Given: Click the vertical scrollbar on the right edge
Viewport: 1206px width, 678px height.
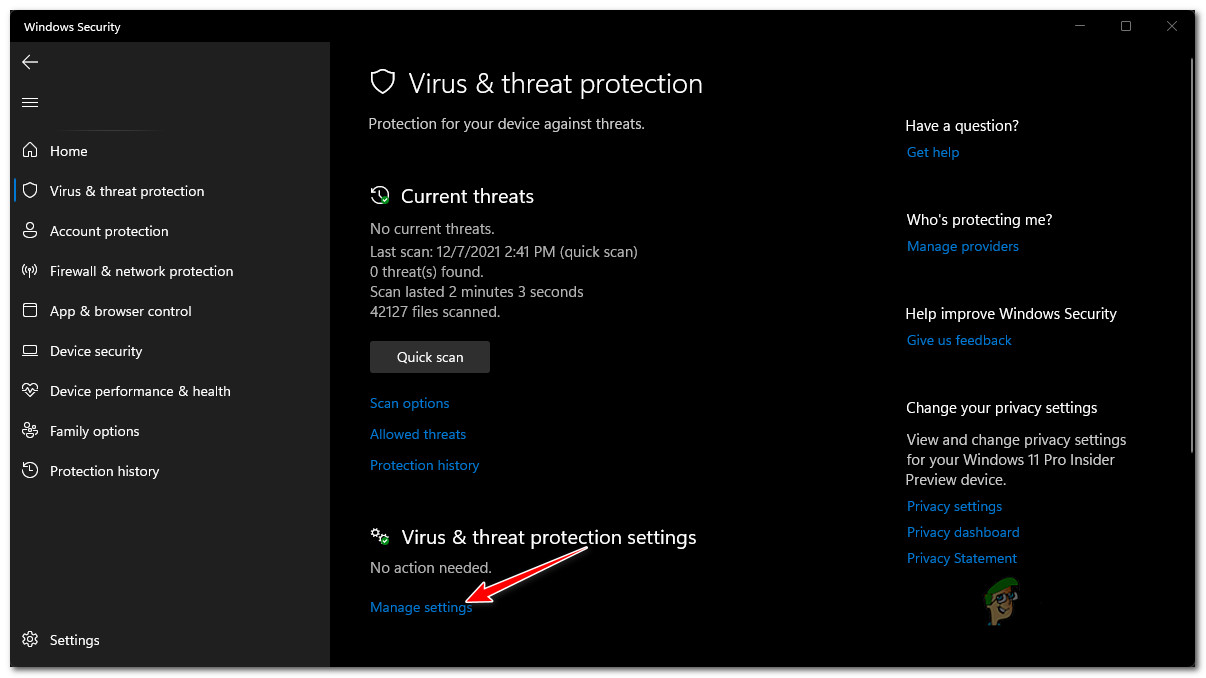Looking at the screenshot, I should pyautogui.click(x=1191, y=250).
